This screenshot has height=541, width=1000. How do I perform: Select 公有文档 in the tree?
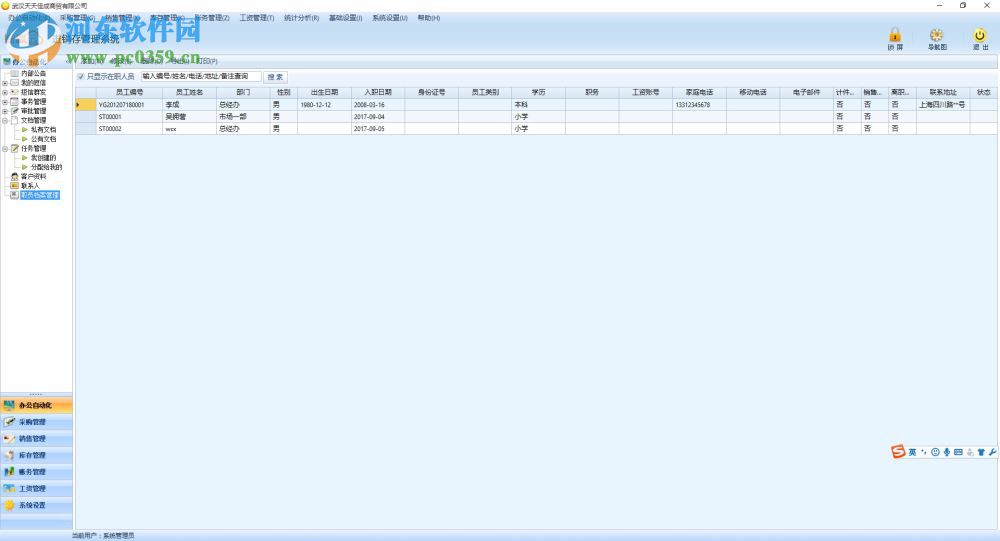(x=43, y=139)
